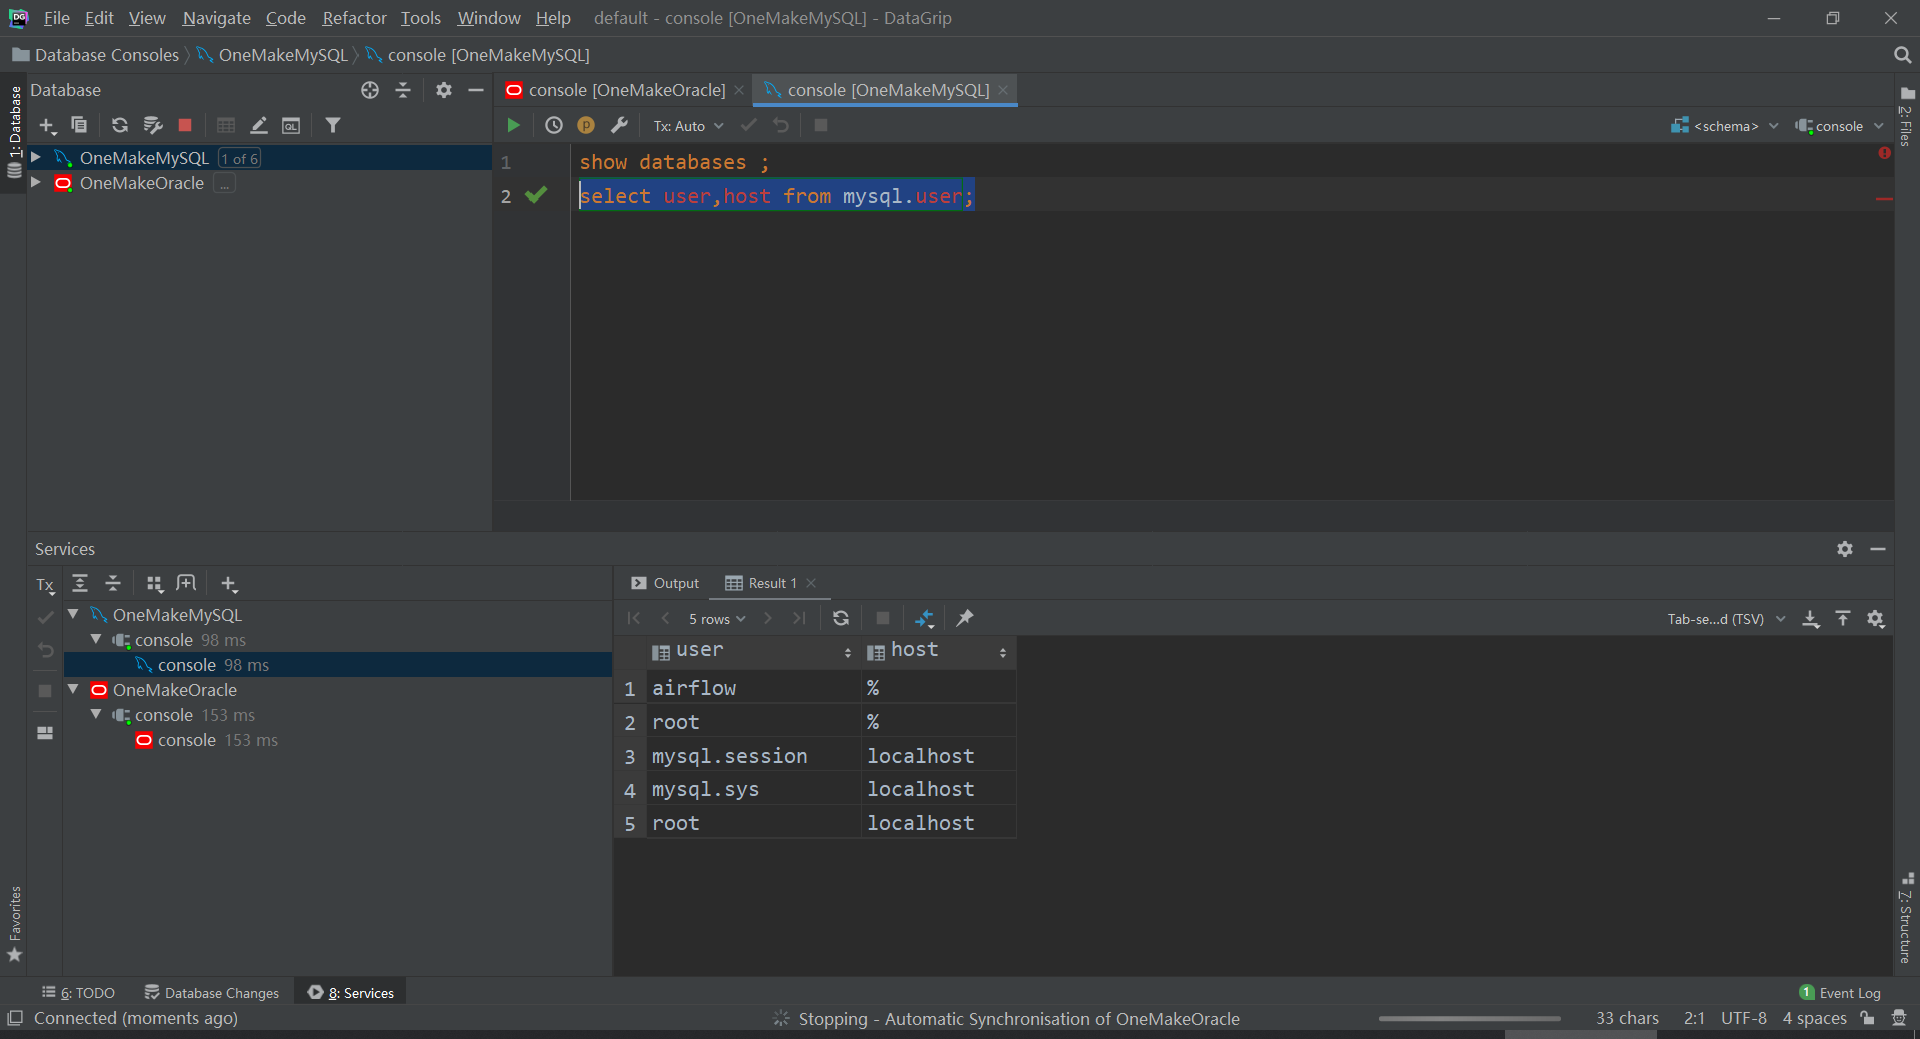Screen dimensions: 1920x1039
Task: Open the <schema> selector dropdown
Action: click(1725, 126)
